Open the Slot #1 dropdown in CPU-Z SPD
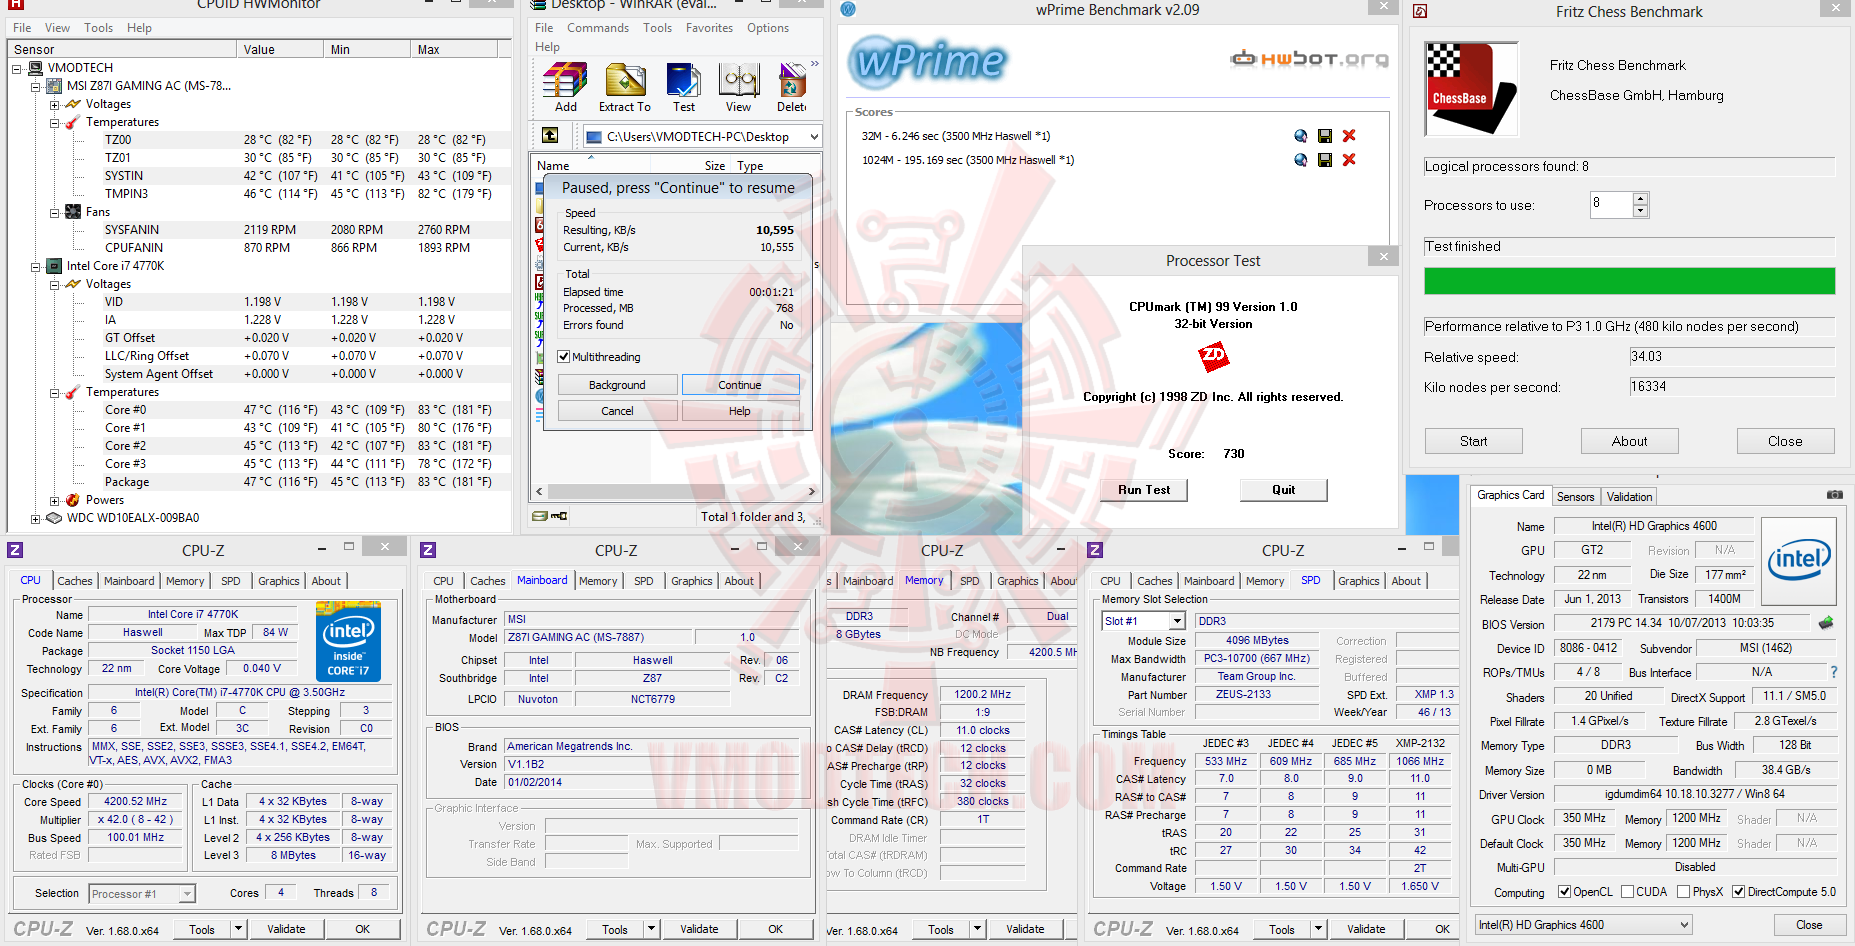Screen dimensions: 1855x946 coord(1177,621)
